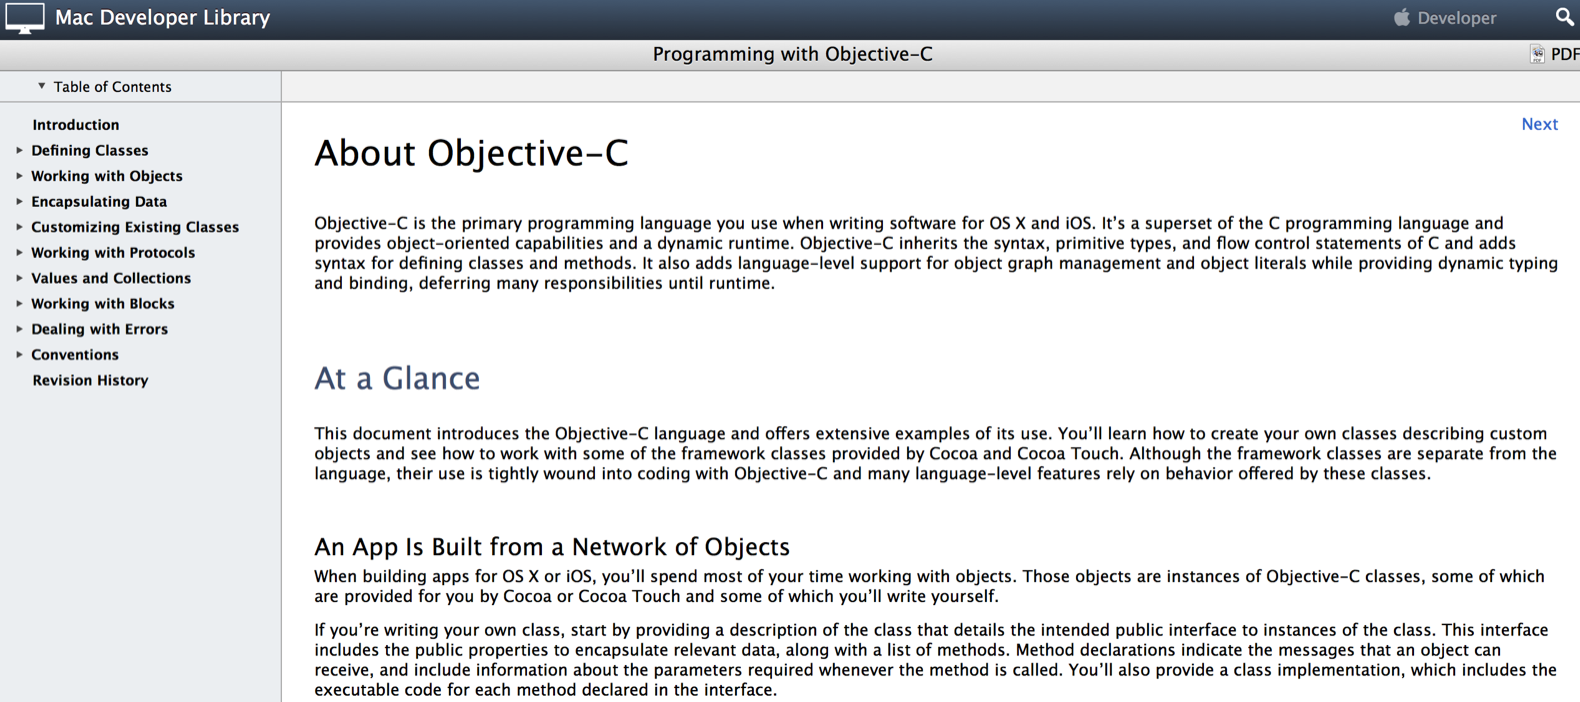1580x702 pixels.
Task: Open Dealing with Errors chapter
Action: 100,329
